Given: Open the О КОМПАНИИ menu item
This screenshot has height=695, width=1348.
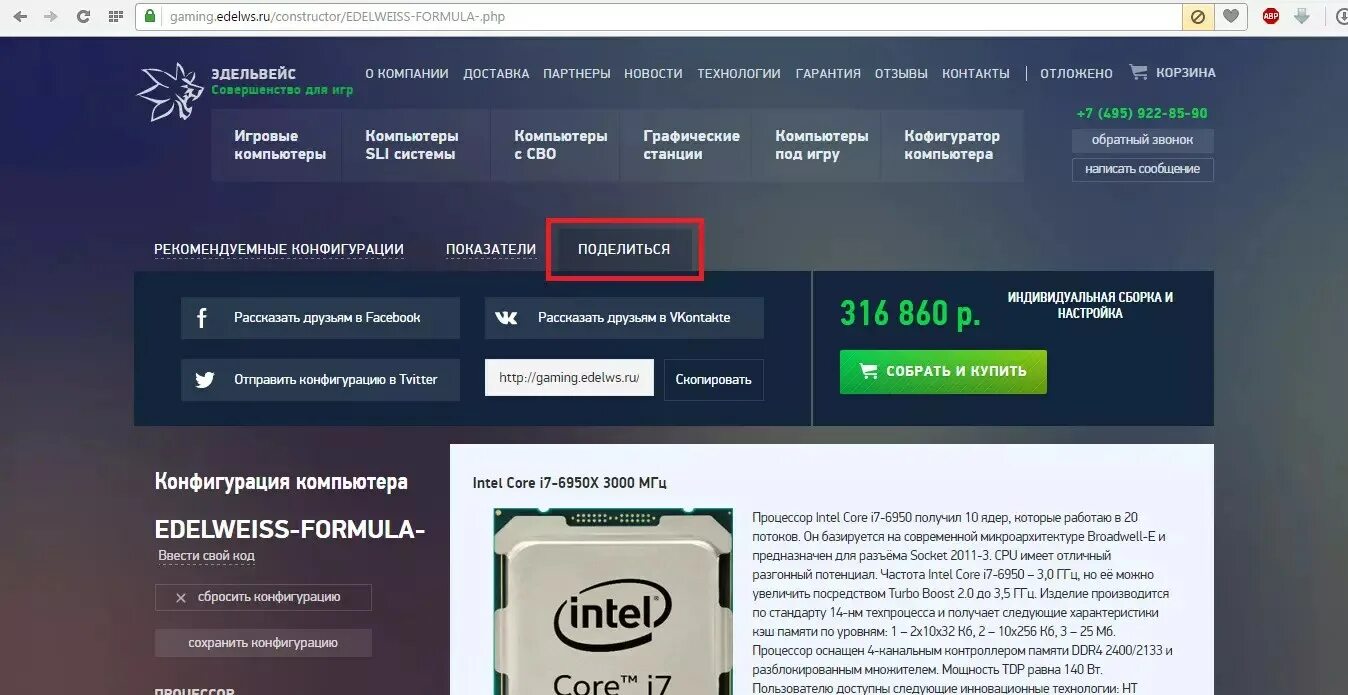Looking at the screenshot, I should click(406, 73).
